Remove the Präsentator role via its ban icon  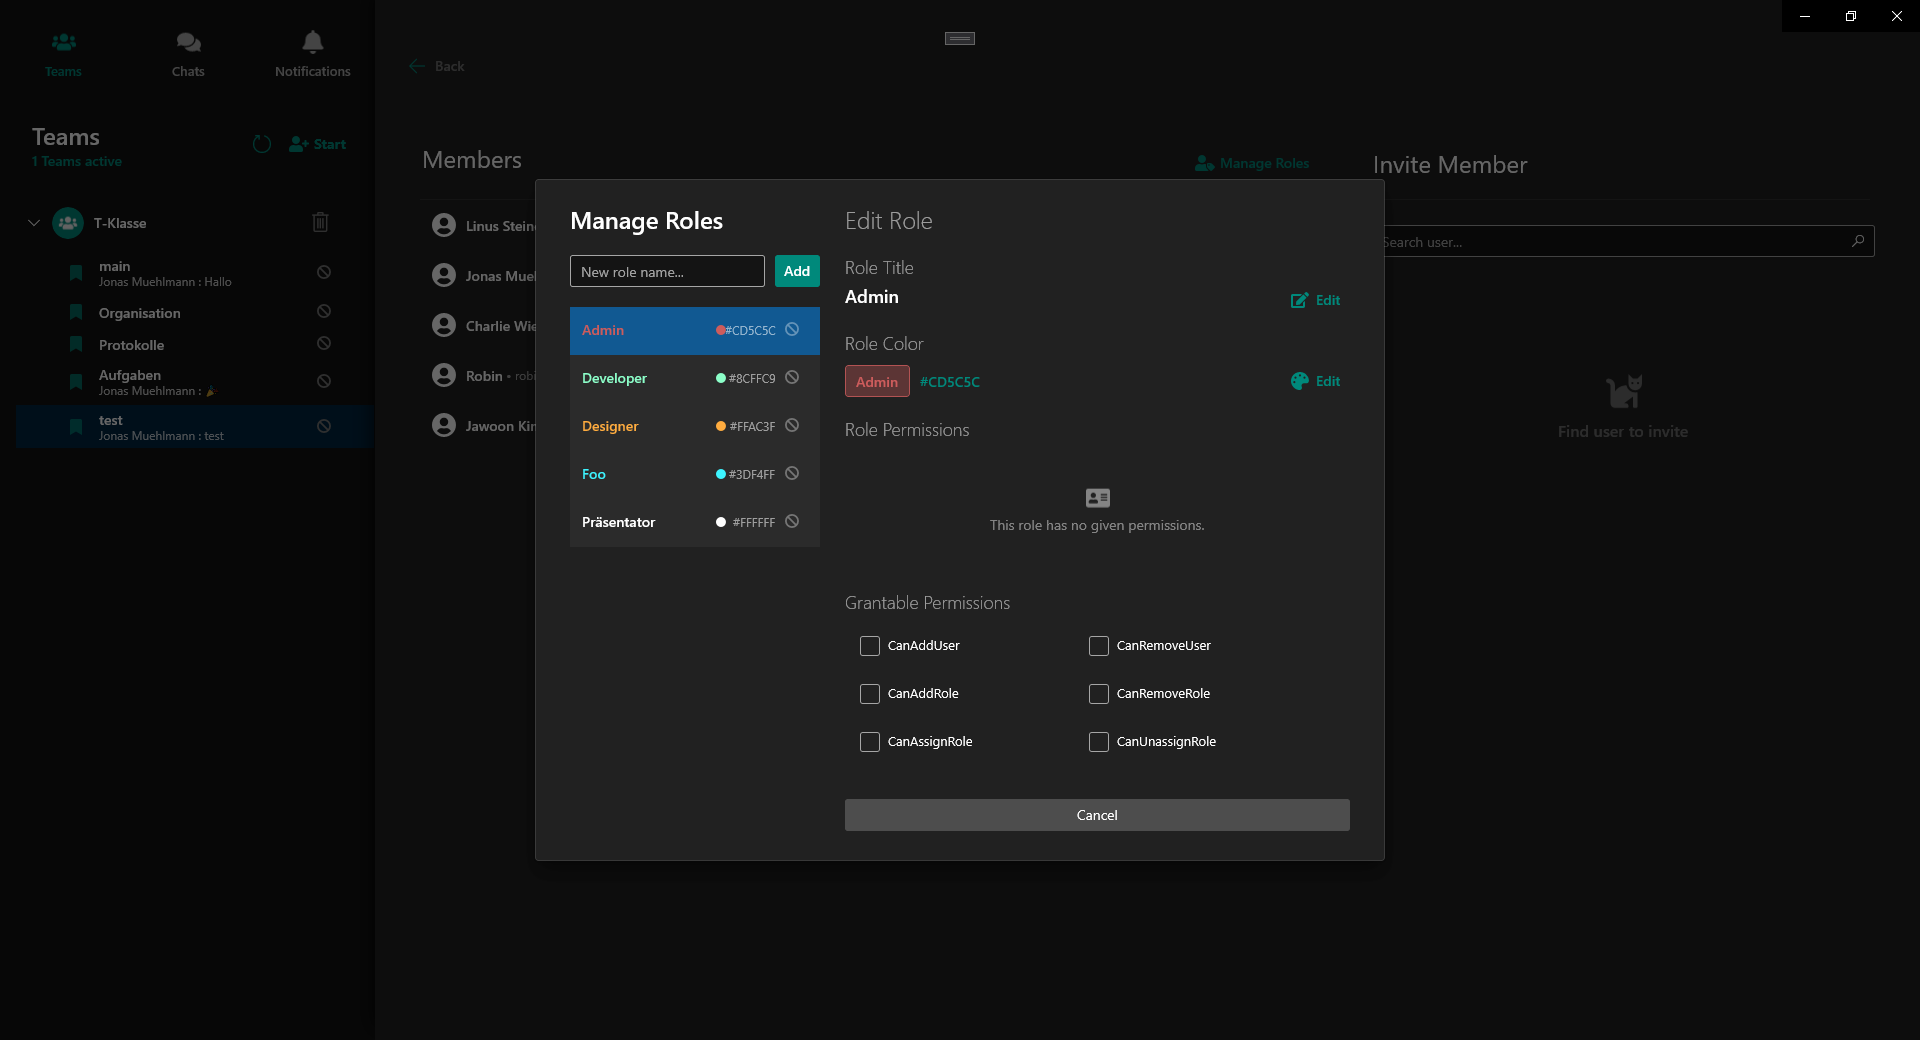coord(792,521)
